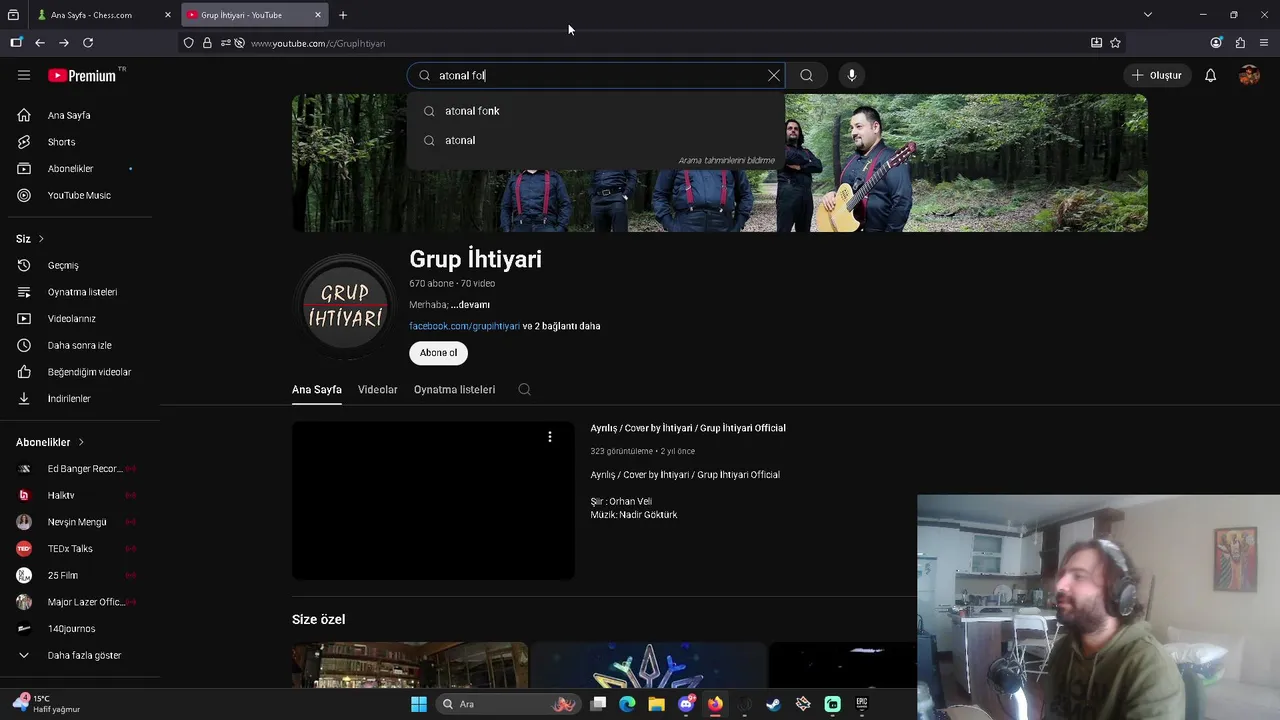Screen dimensions: 1280x720
Task: Open a new browser tab
Action: (343, 15)
